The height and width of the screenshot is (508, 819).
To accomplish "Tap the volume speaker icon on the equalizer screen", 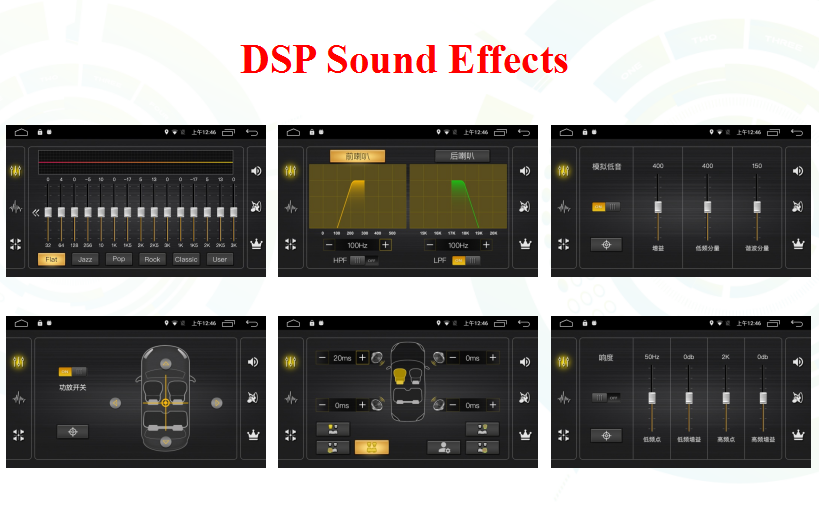I will [x=256, y=171].
